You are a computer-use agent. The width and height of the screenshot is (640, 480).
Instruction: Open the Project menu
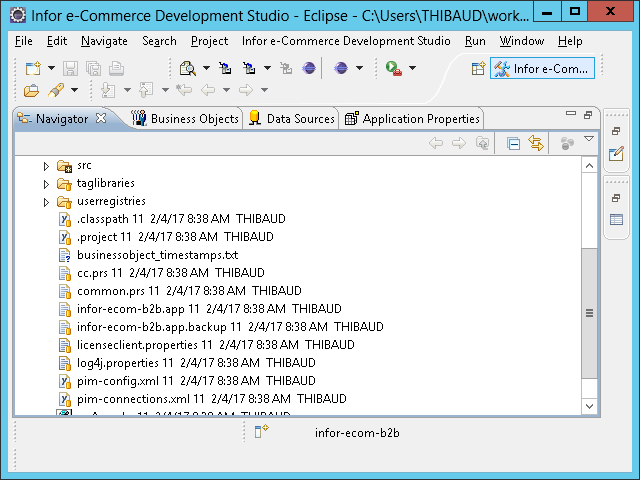(209, 41)
